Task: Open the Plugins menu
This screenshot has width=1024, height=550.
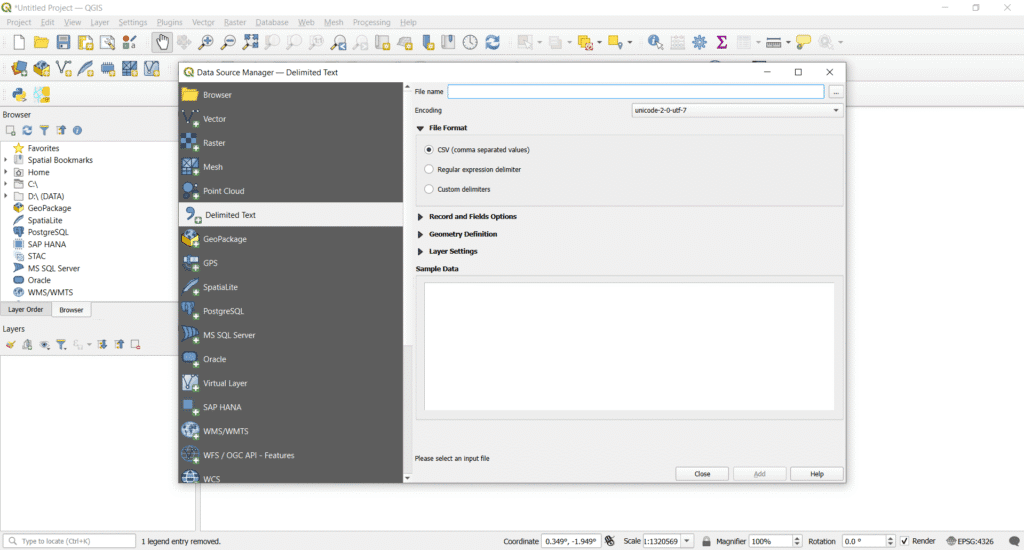Action: pyautogui.click(x=169, y=22)
